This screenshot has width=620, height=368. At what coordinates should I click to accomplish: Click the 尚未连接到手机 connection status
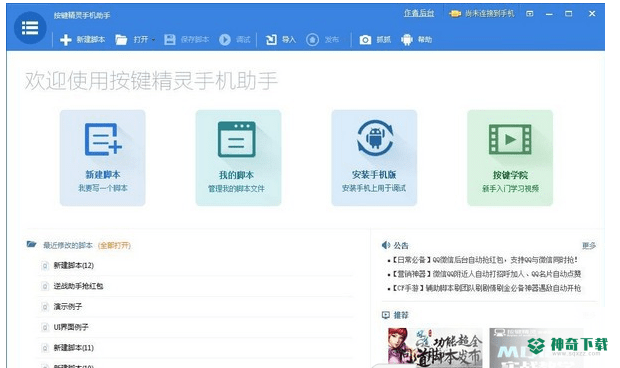pos(490,14)
